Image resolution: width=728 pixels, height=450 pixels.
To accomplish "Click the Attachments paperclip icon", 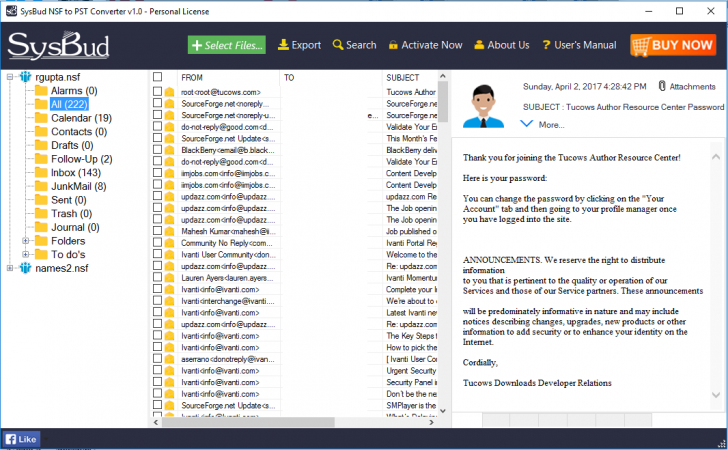I will click(662, 86).
